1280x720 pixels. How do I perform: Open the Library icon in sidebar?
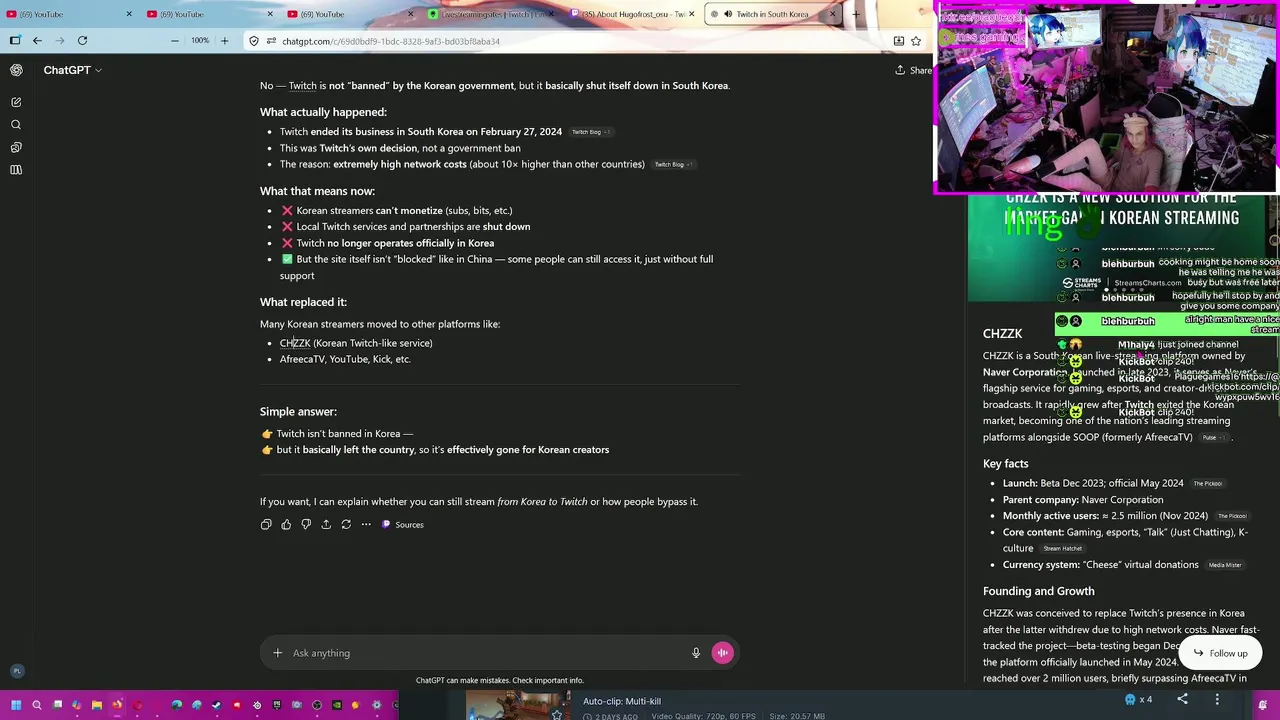(16, 170)
